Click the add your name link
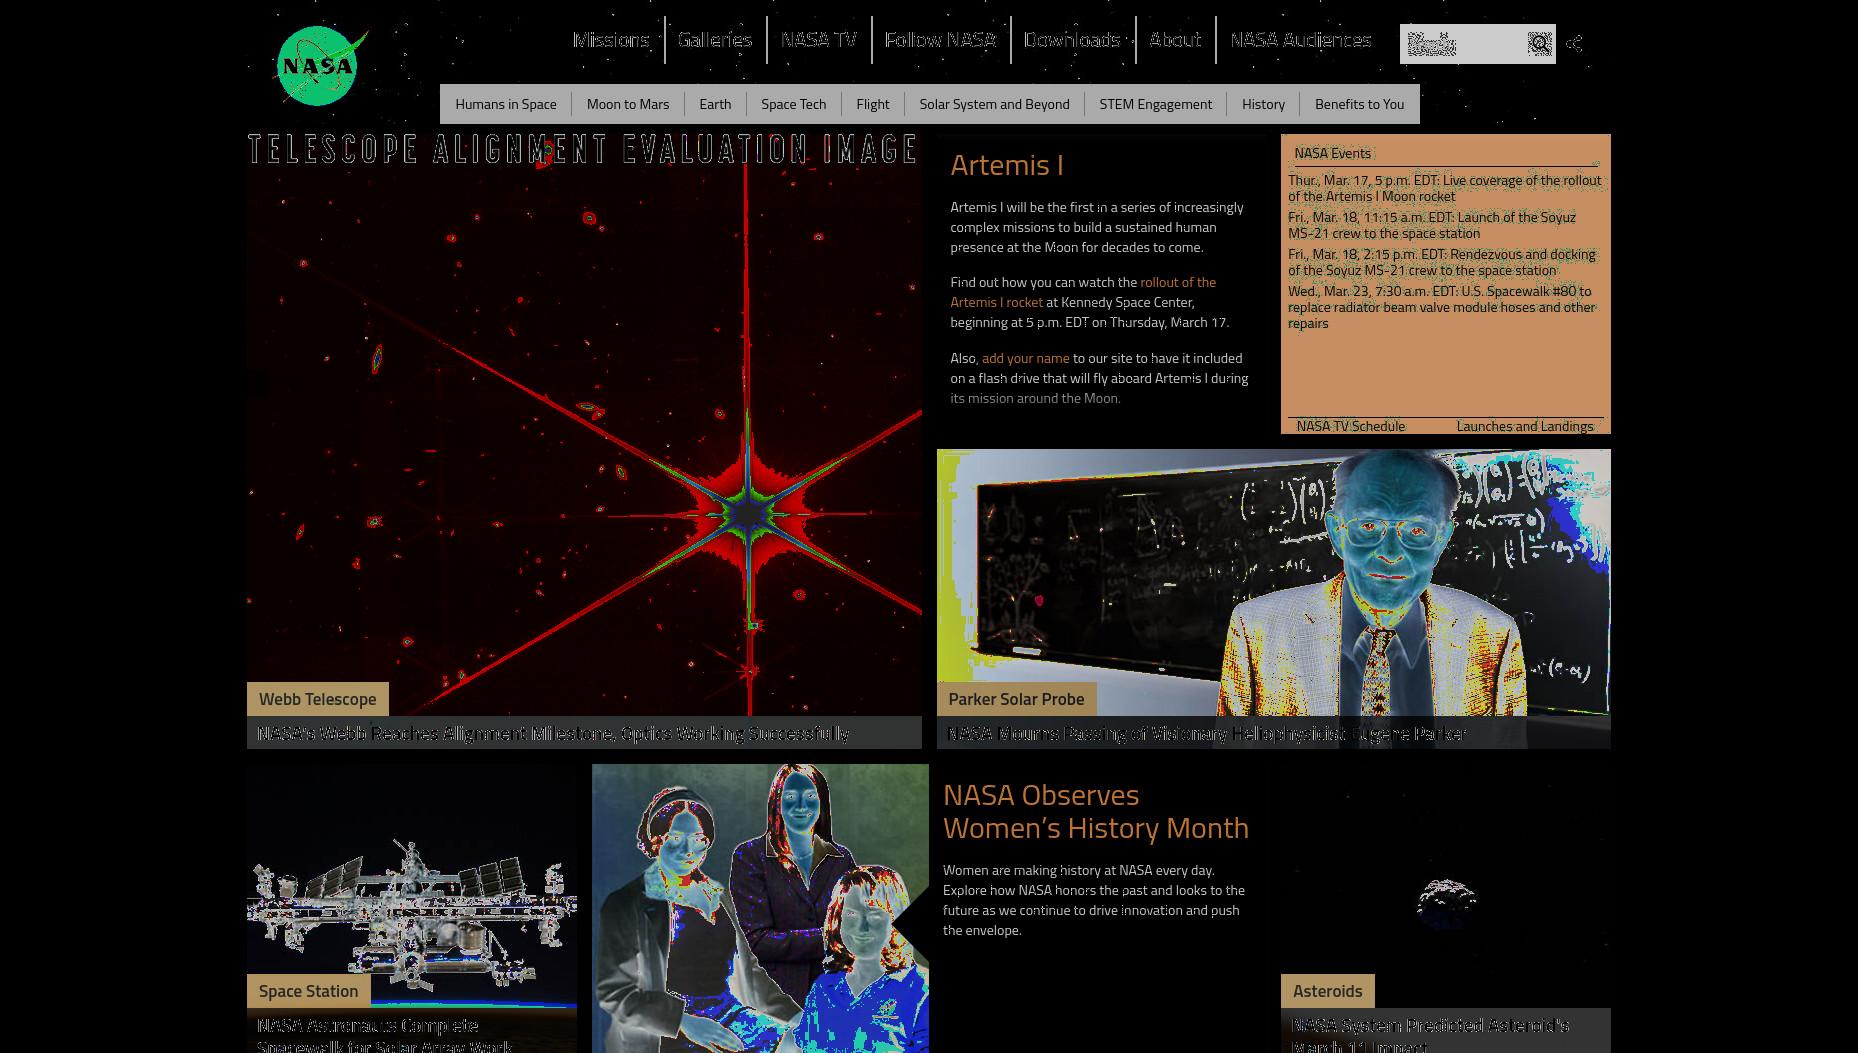The width and height of the screenshot is (1858, 1053). pos(1026,358)
